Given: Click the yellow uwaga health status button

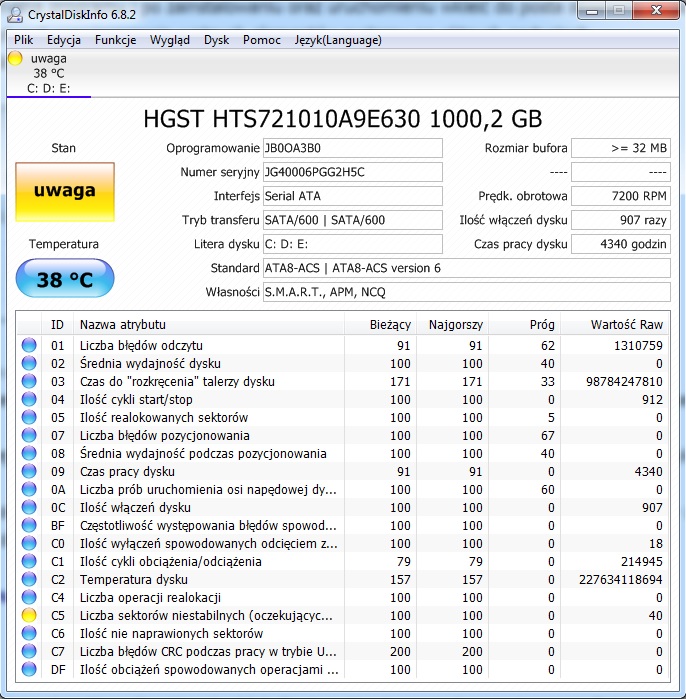Looking at the screenshot, I should coord(65,192).
